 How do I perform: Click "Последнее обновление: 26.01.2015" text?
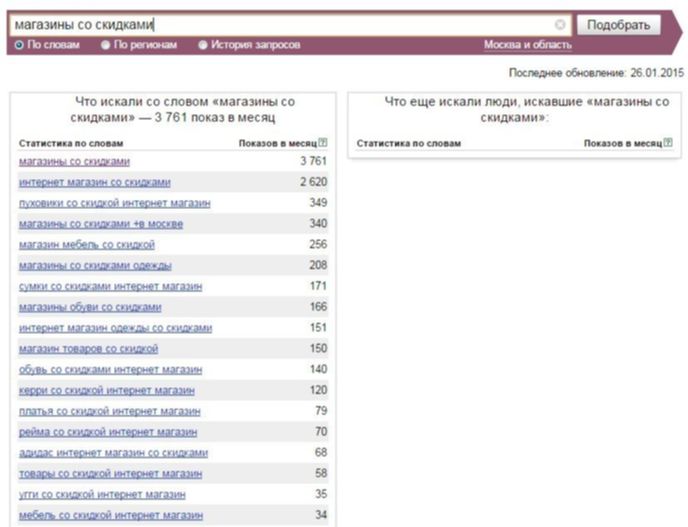(596, 73)
